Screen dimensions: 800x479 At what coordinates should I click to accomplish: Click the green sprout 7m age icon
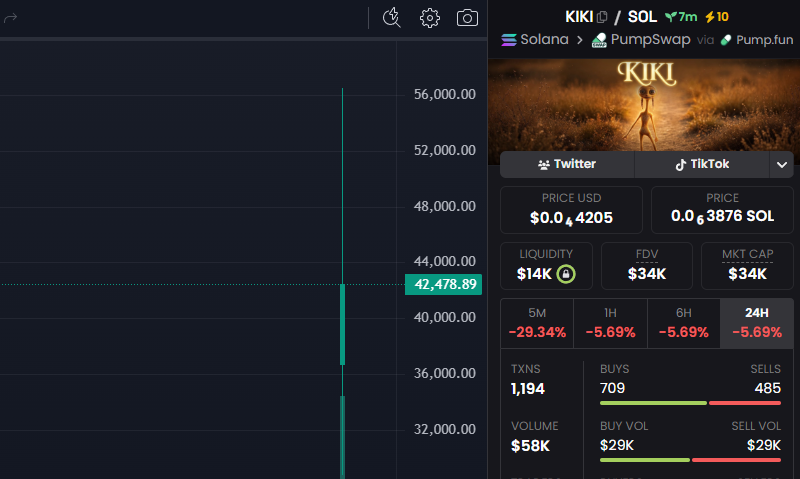670,17
